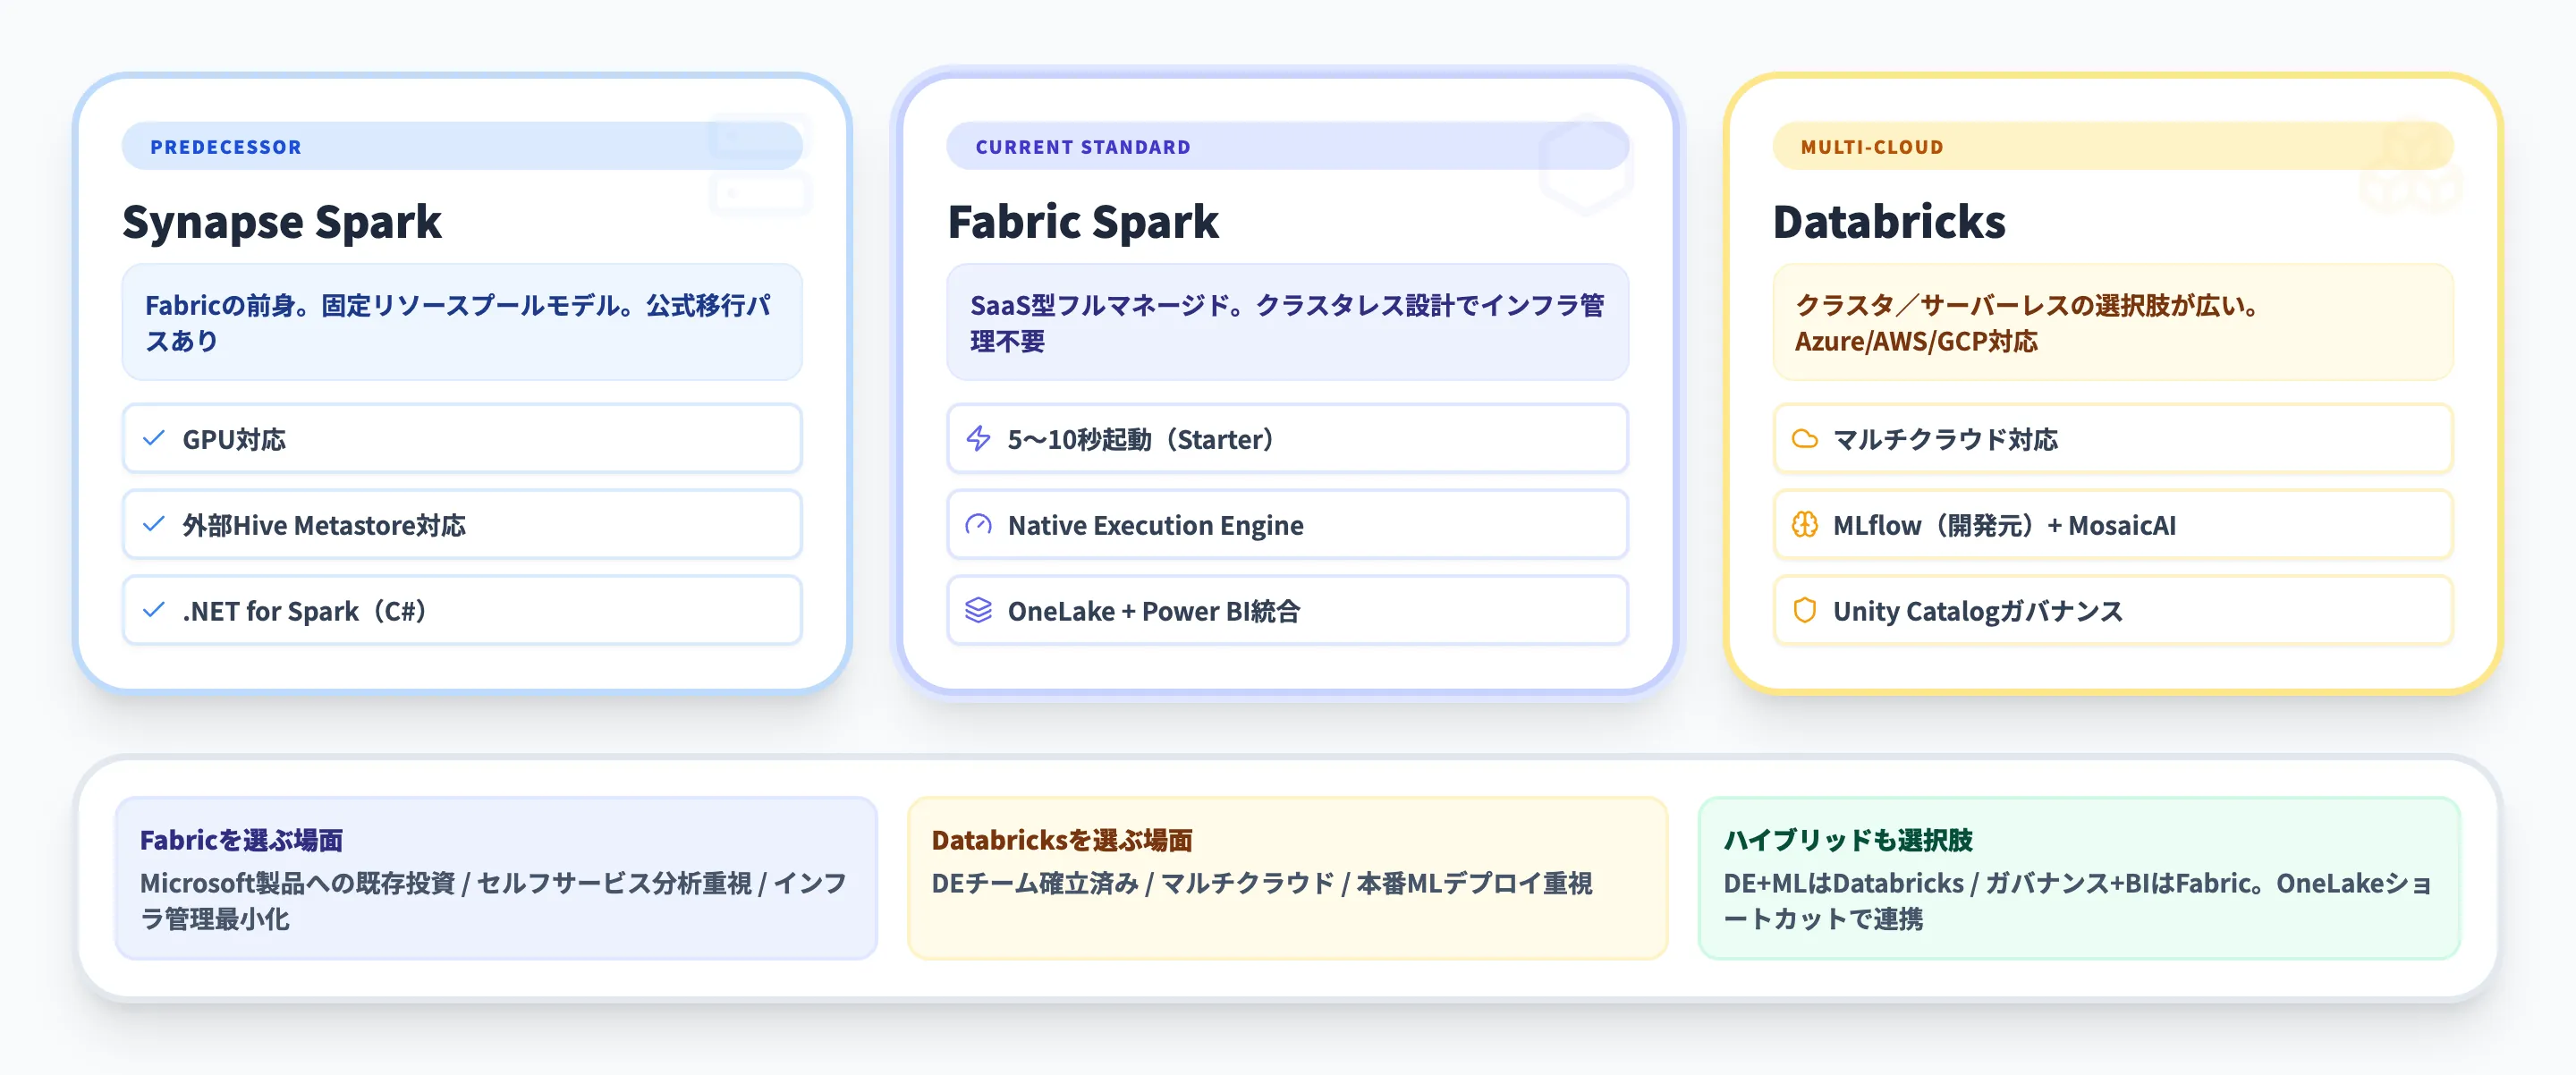Click the gauge icon beside Native Execution Engine
2576x1075 pixels.
click(979, 524)
